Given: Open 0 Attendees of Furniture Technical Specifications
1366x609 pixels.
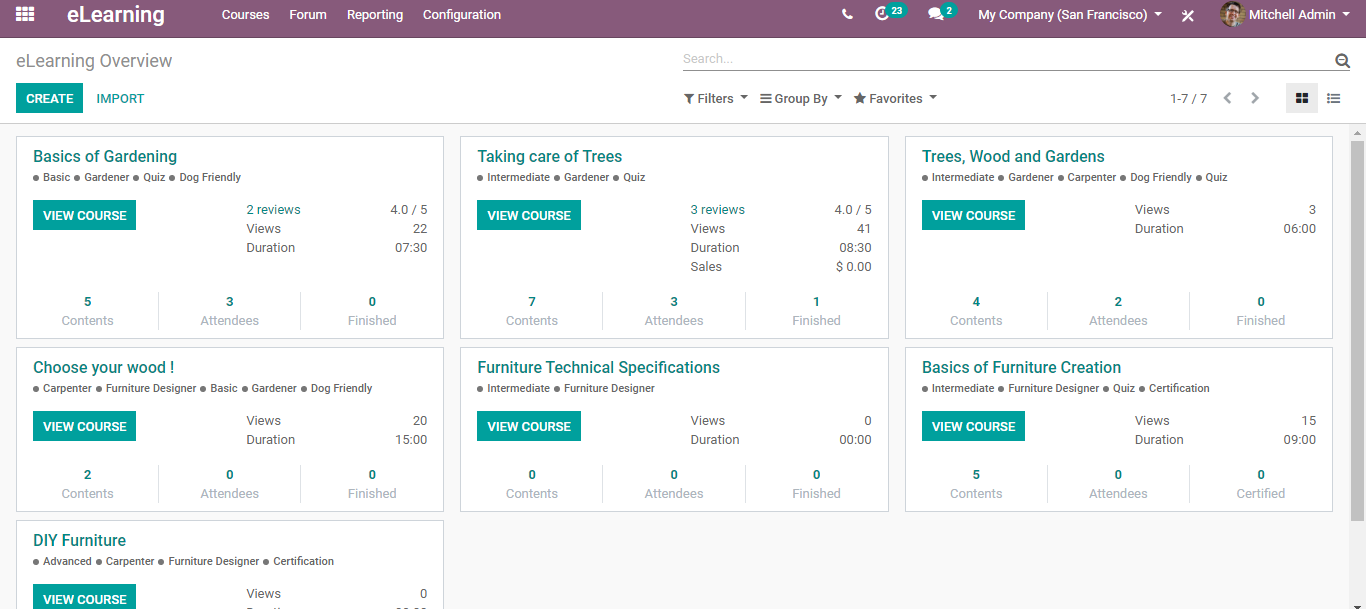Looking at the screenshot, I should pyautogui.click(x=674, y=484).
